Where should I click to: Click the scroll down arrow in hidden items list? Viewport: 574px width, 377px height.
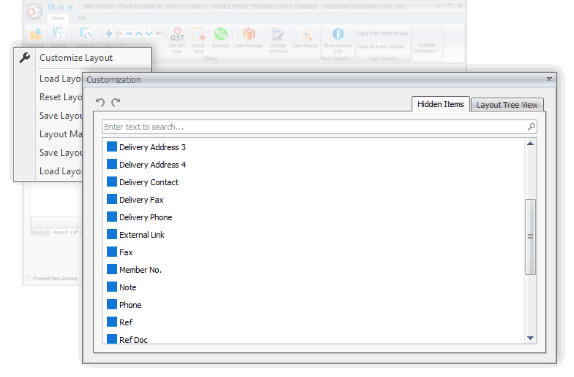pyautogui.click(x=530, y=338)
